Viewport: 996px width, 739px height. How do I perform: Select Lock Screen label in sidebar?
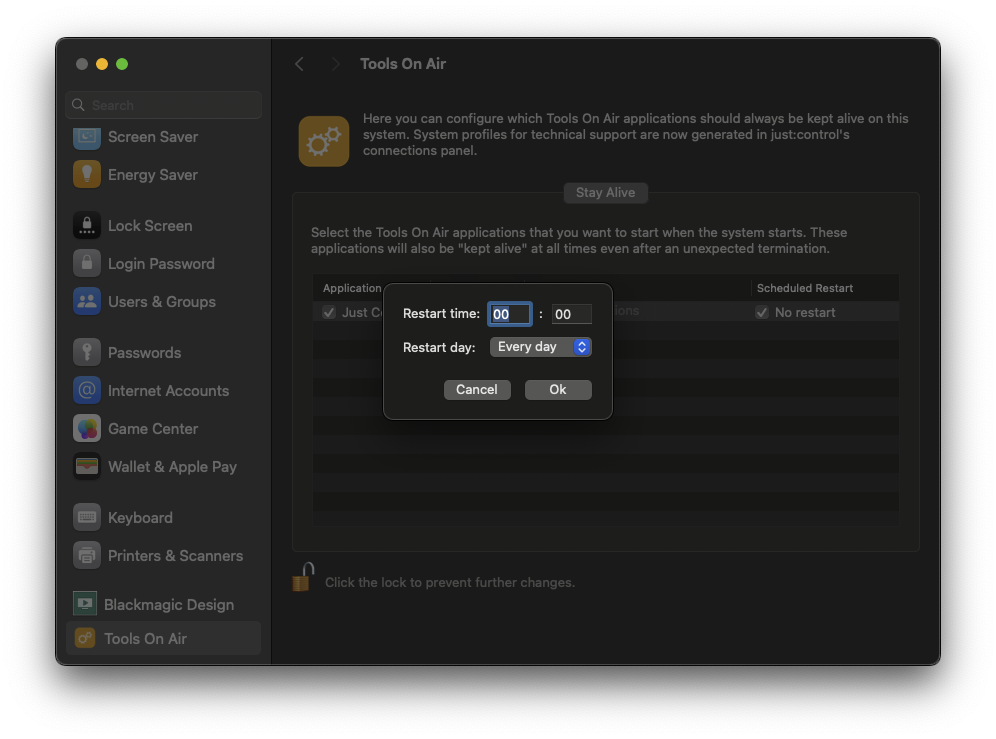pos(150,226)
